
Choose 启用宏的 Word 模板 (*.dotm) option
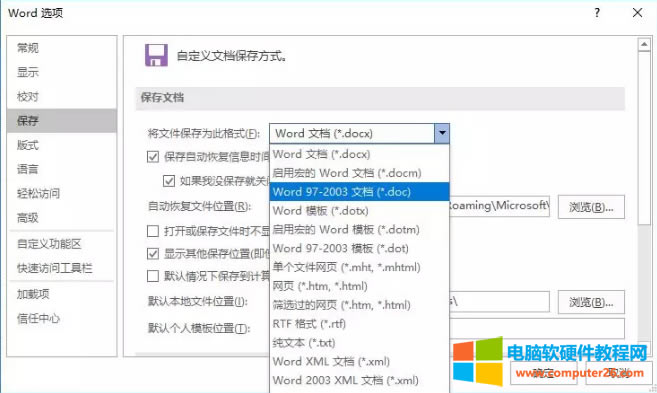359,230
